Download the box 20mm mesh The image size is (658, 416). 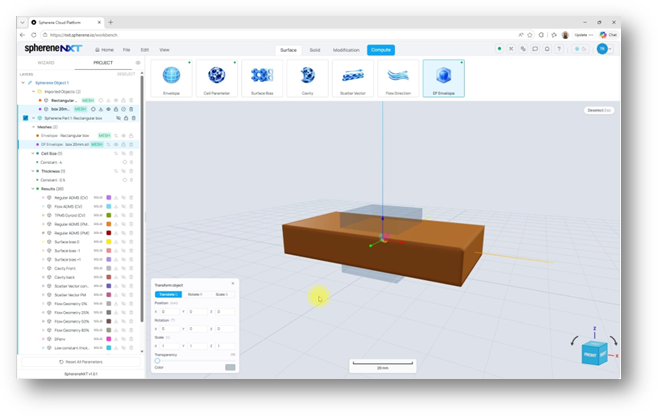pyautogui.click(x=101, y=109)
